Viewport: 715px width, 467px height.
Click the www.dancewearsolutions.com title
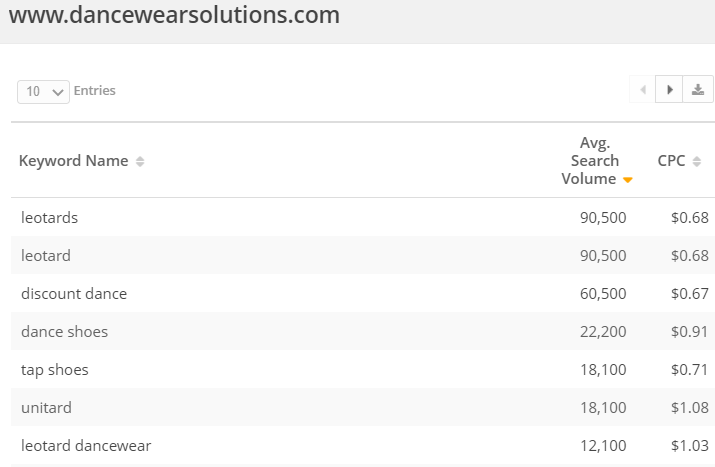(174, 15)
